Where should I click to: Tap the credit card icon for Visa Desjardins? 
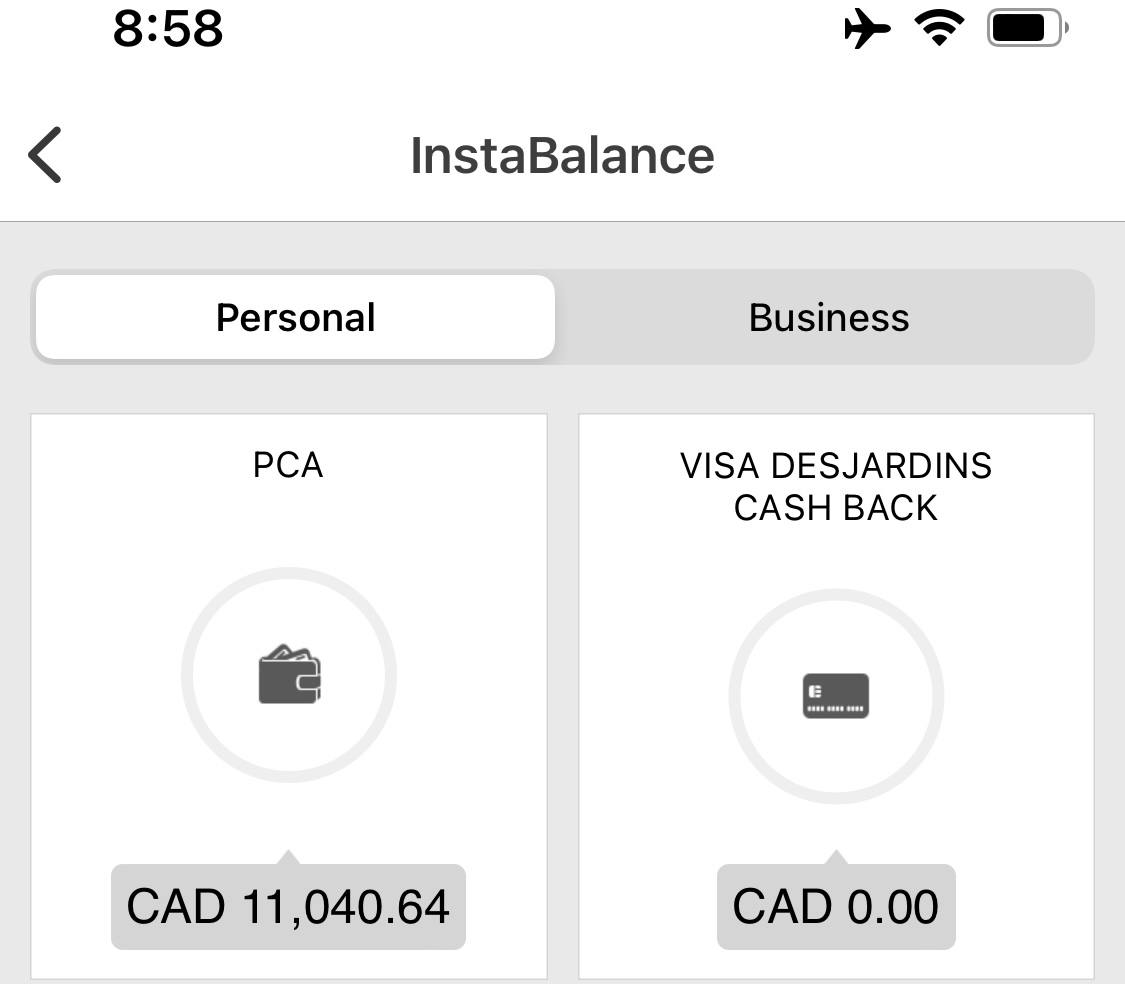pos(836,695)
